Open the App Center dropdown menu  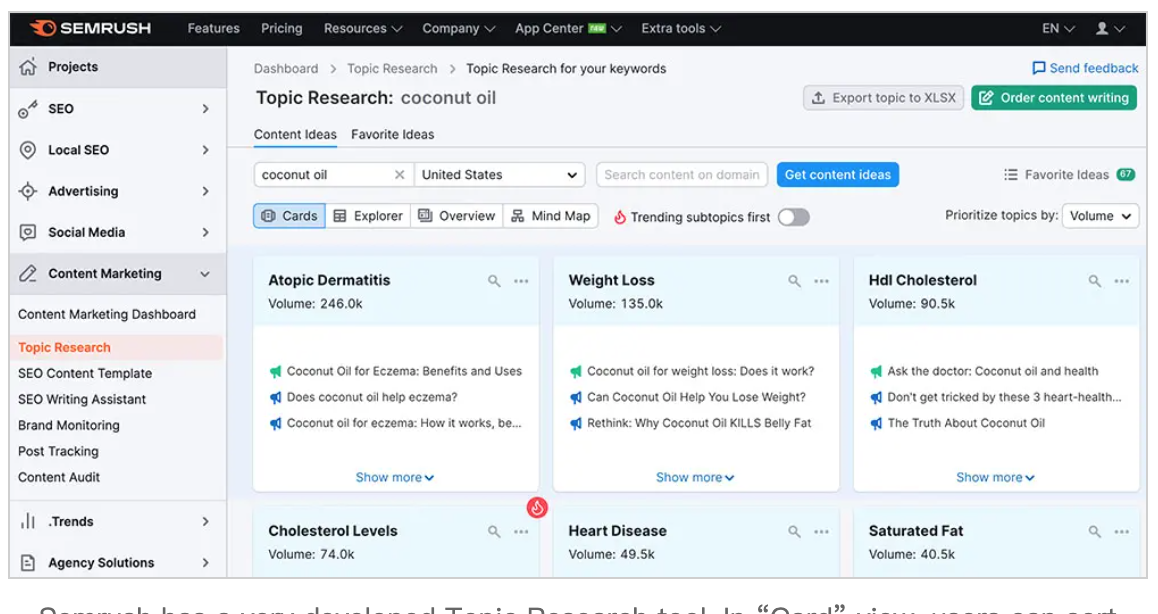(x=568, y=28)
